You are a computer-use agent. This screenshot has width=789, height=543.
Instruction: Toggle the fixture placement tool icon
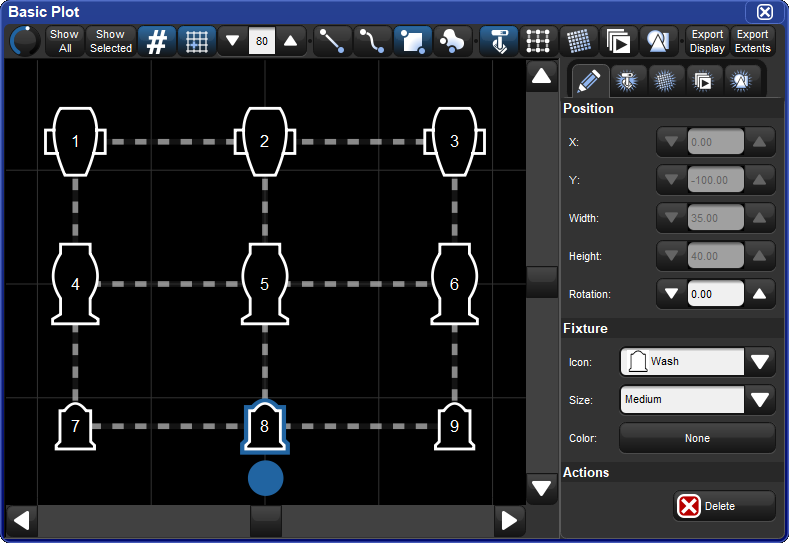(499, 41)
